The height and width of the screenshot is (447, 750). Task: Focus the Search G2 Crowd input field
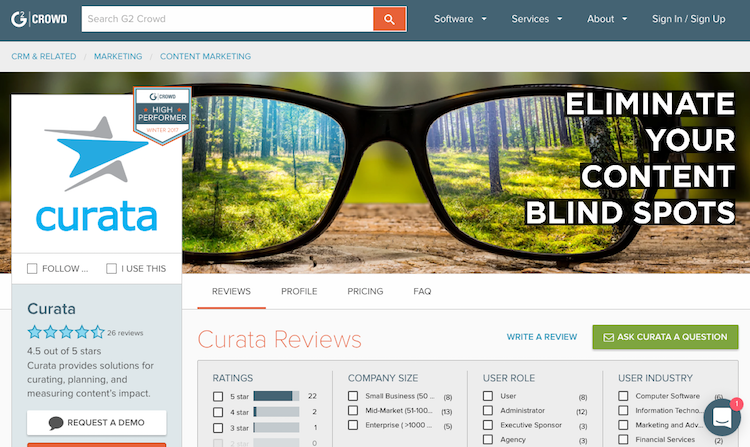point(228,19)
